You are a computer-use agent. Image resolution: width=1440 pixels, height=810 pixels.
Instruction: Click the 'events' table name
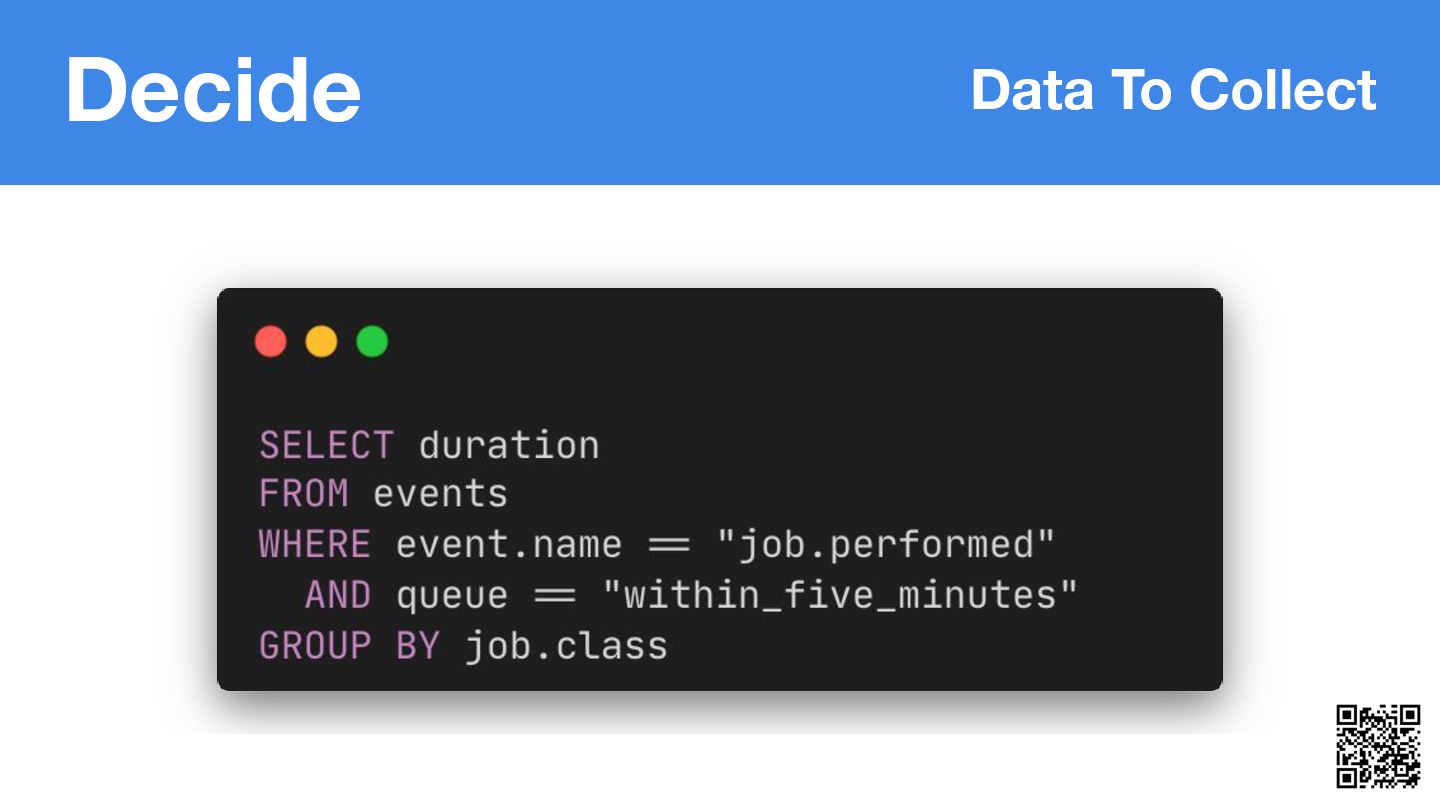pyautogui.click(x=441, y=495)
